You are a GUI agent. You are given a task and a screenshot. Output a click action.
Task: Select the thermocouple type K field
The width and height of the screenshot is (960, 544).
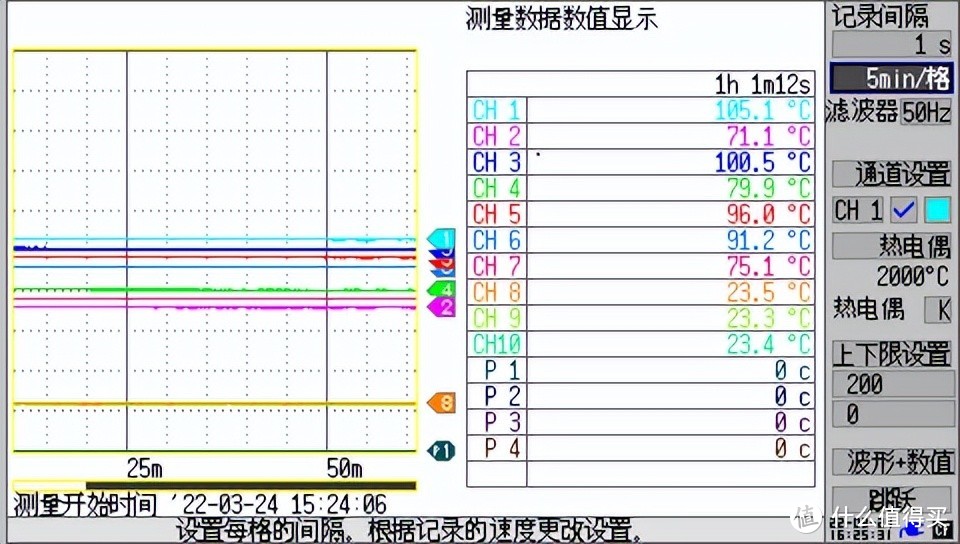(939, 309)
